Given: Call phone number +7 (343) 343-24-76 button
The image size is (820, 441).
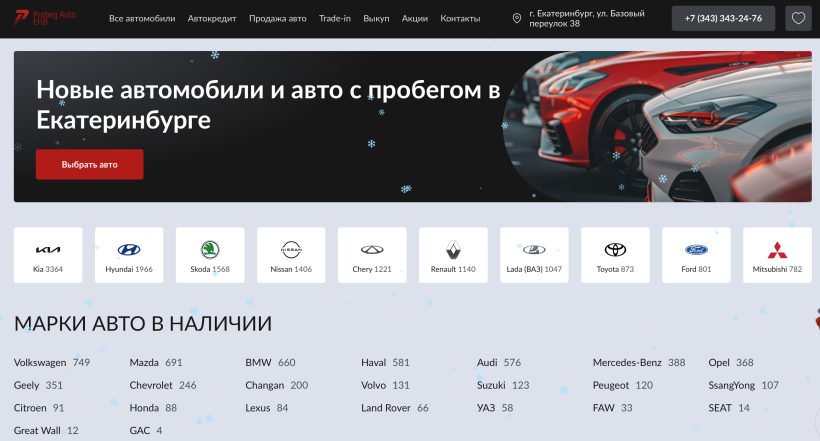Looking at the screenshot, I should pos(723,18).
